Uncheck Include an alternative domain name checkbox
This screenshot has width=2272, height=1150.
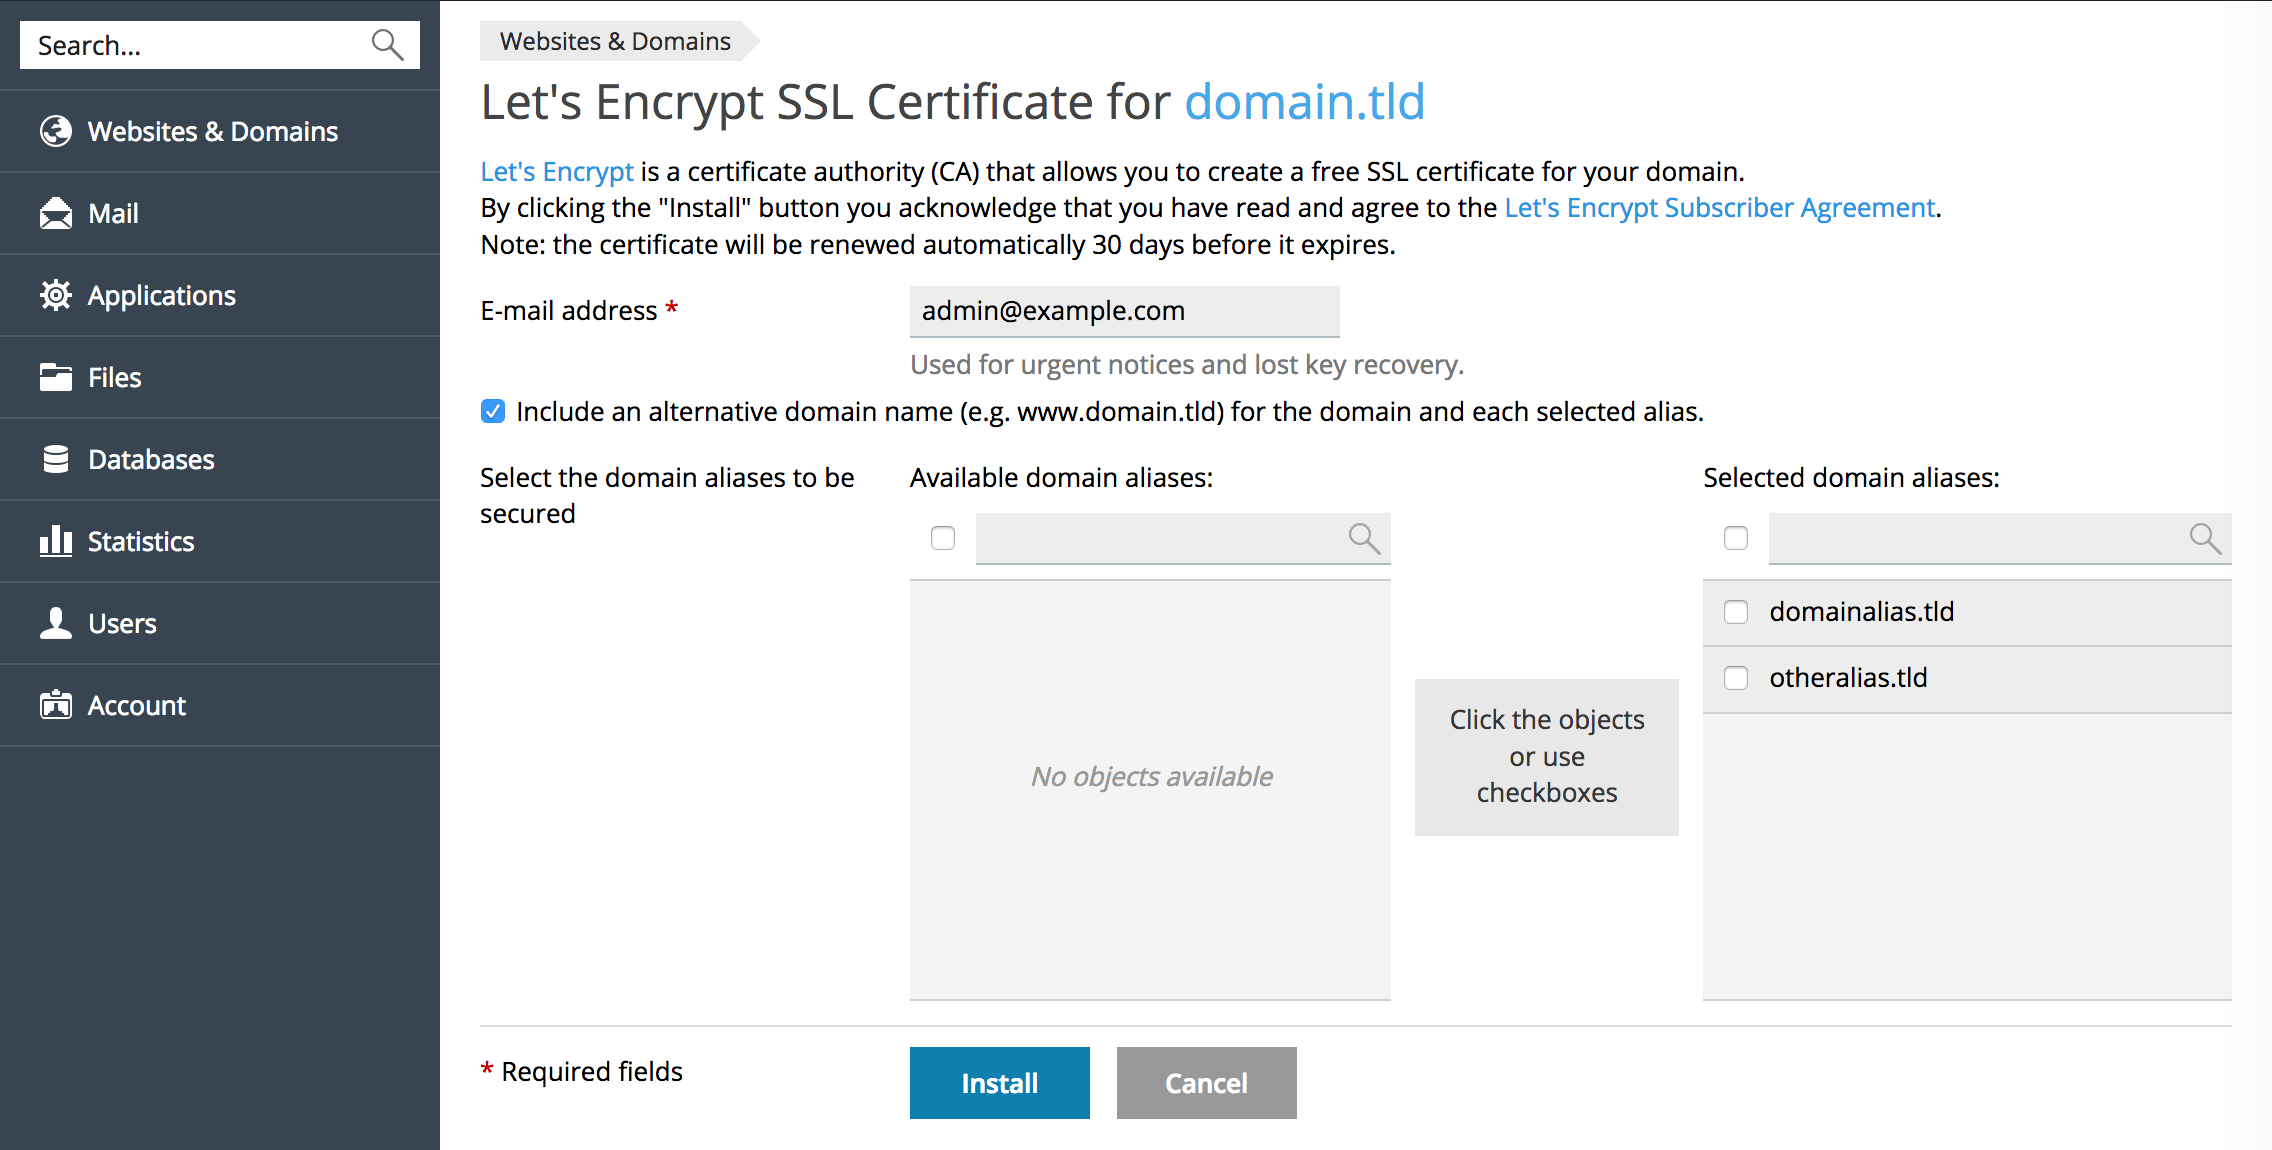(x=493, y=411)
